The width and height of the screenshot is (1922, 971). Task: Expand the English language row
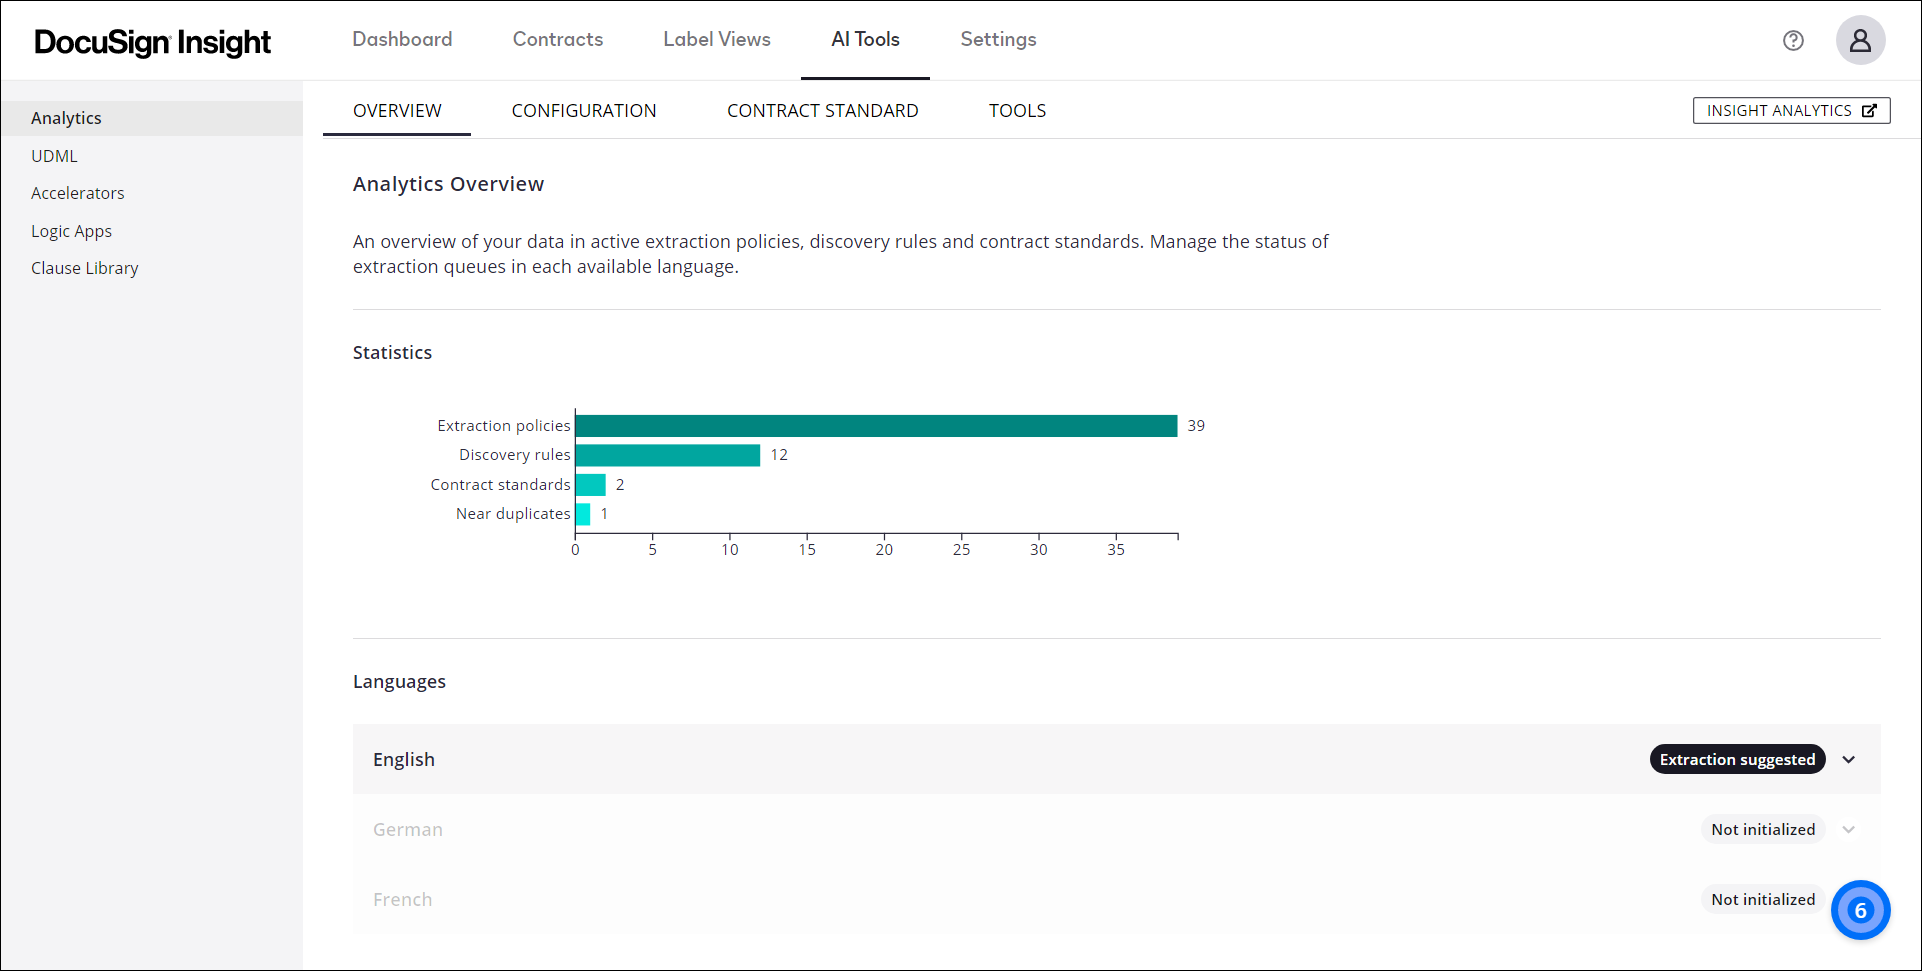click(x=1849, y=759)
